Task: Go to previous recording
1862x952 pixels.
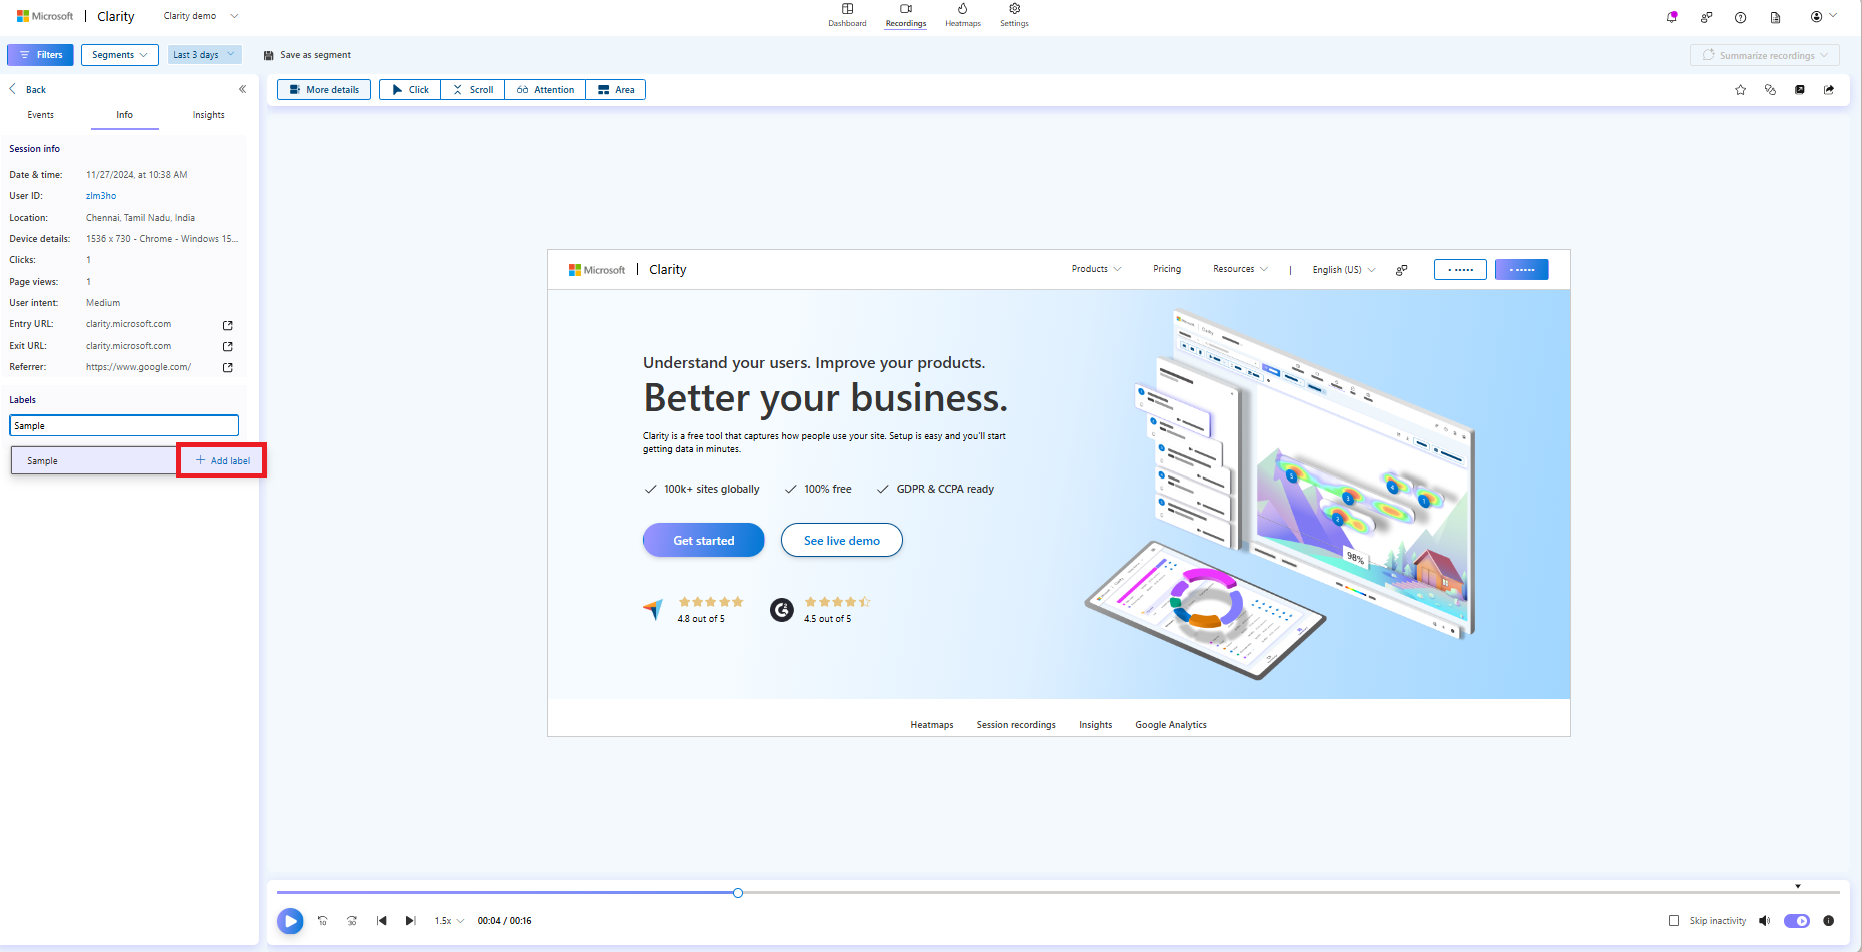Action: click(381, 921)
